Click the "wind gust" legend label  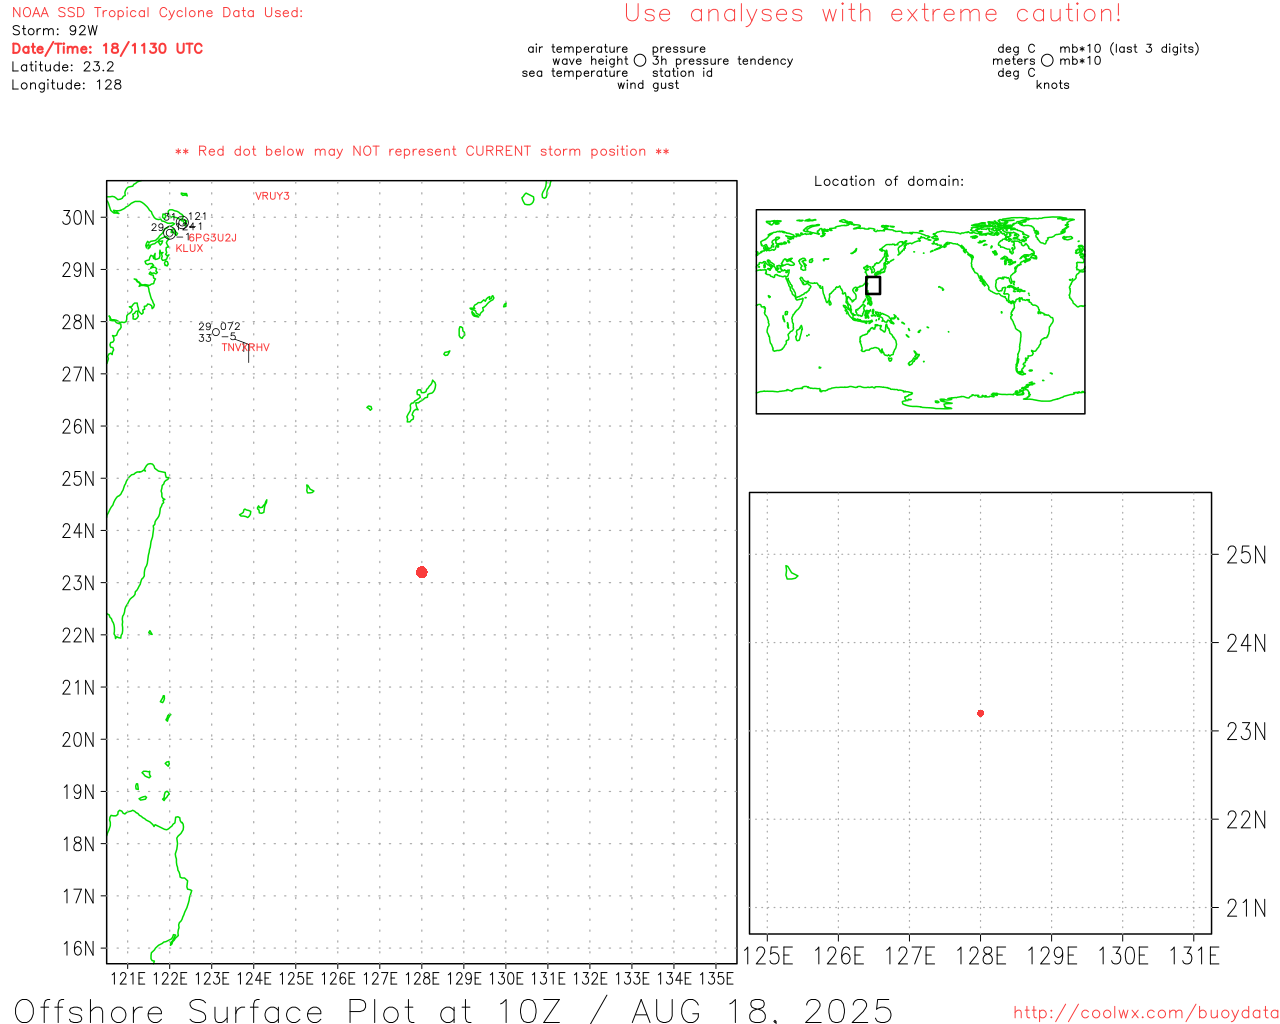648,85
